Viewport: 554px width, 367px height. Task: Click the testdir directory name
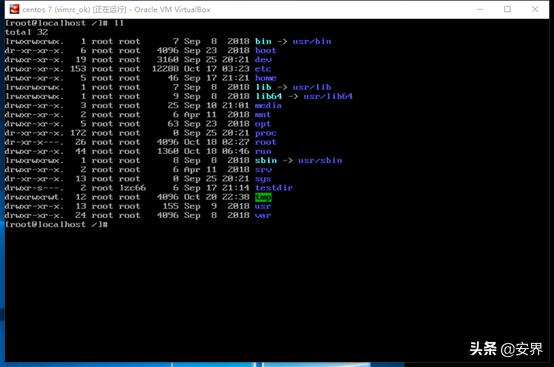pos(274,188)
